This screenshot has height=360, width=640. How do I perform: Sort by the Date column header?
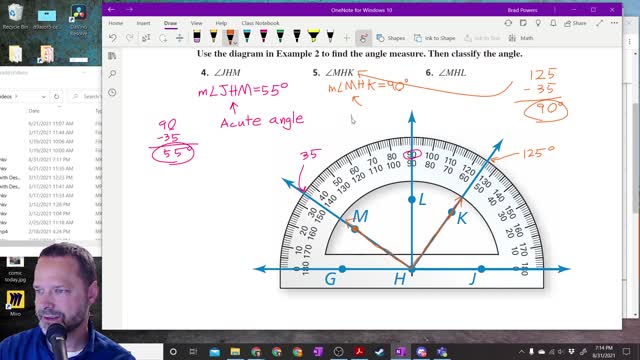pos(34,111)
